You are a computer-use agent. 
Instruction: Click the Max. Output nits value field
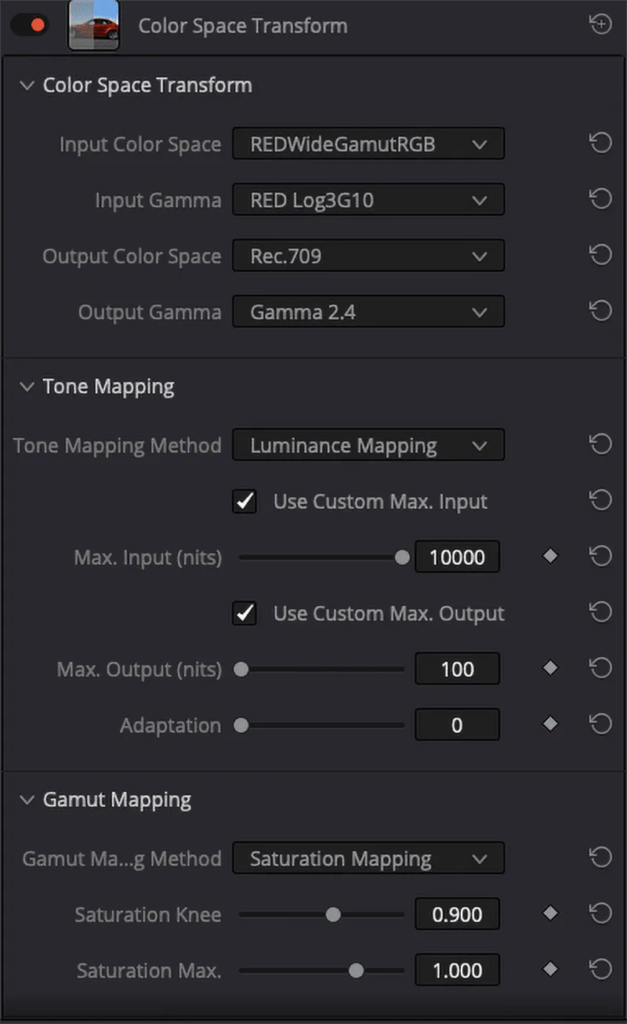pos(457,669)
